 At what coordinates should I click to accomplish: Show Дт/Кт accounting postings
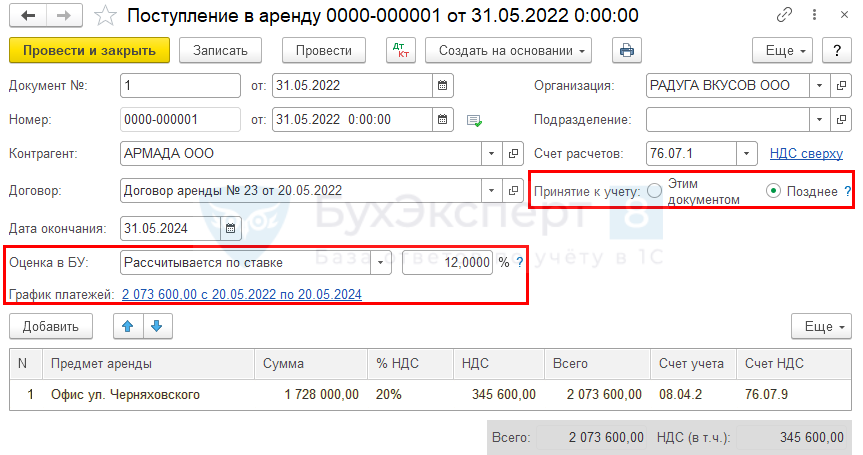point(400,51)
